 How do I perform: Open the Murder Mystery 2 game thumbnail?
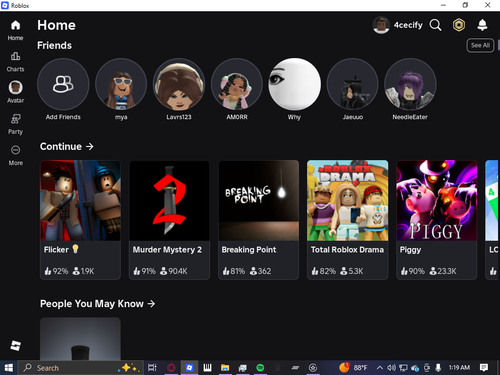(x=169, y=201)
